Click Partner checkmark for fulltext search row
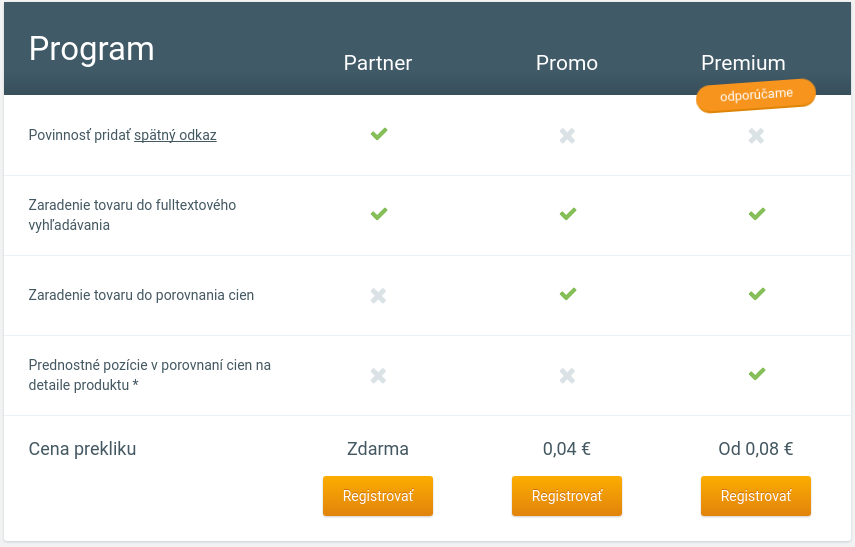This screenshot has height=547, width=855. tap(378, 214)
